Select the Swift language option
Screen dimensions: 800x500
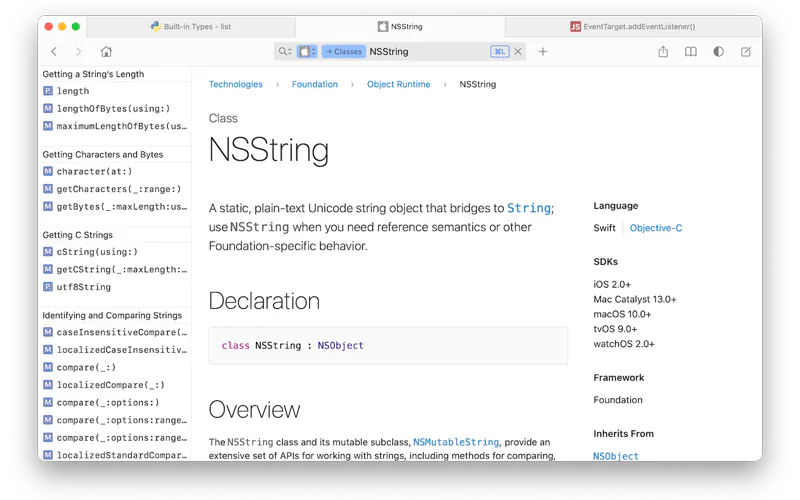click(x=605, y=228)
